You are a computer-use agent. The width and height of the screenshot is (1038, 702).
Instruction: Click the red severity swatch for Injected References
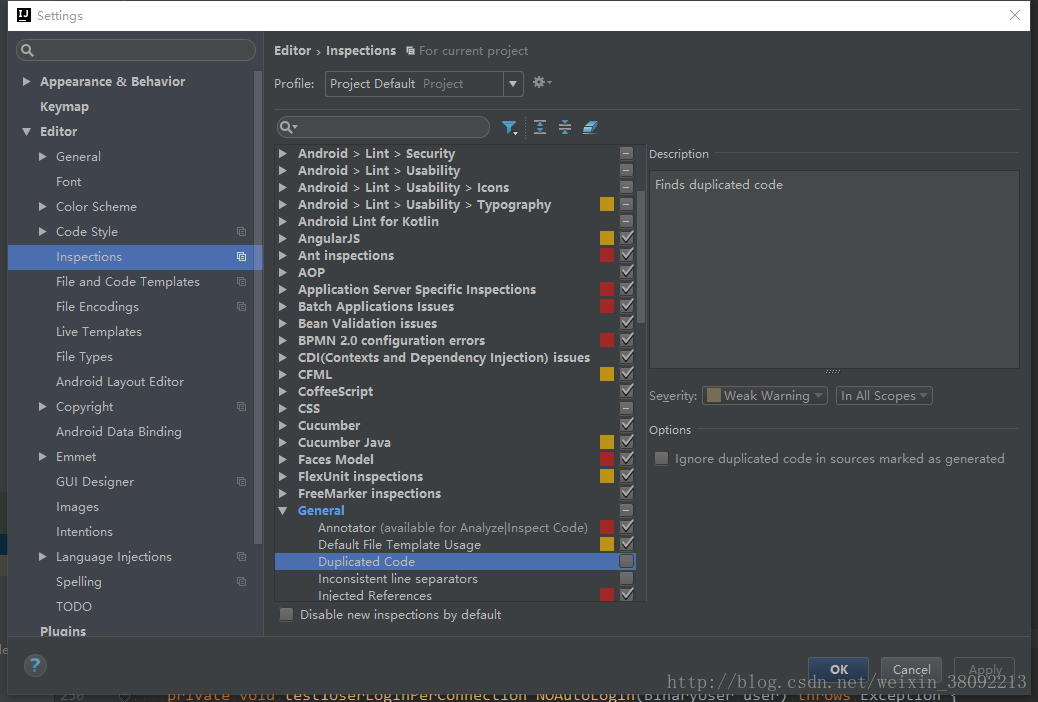(606, 594)
